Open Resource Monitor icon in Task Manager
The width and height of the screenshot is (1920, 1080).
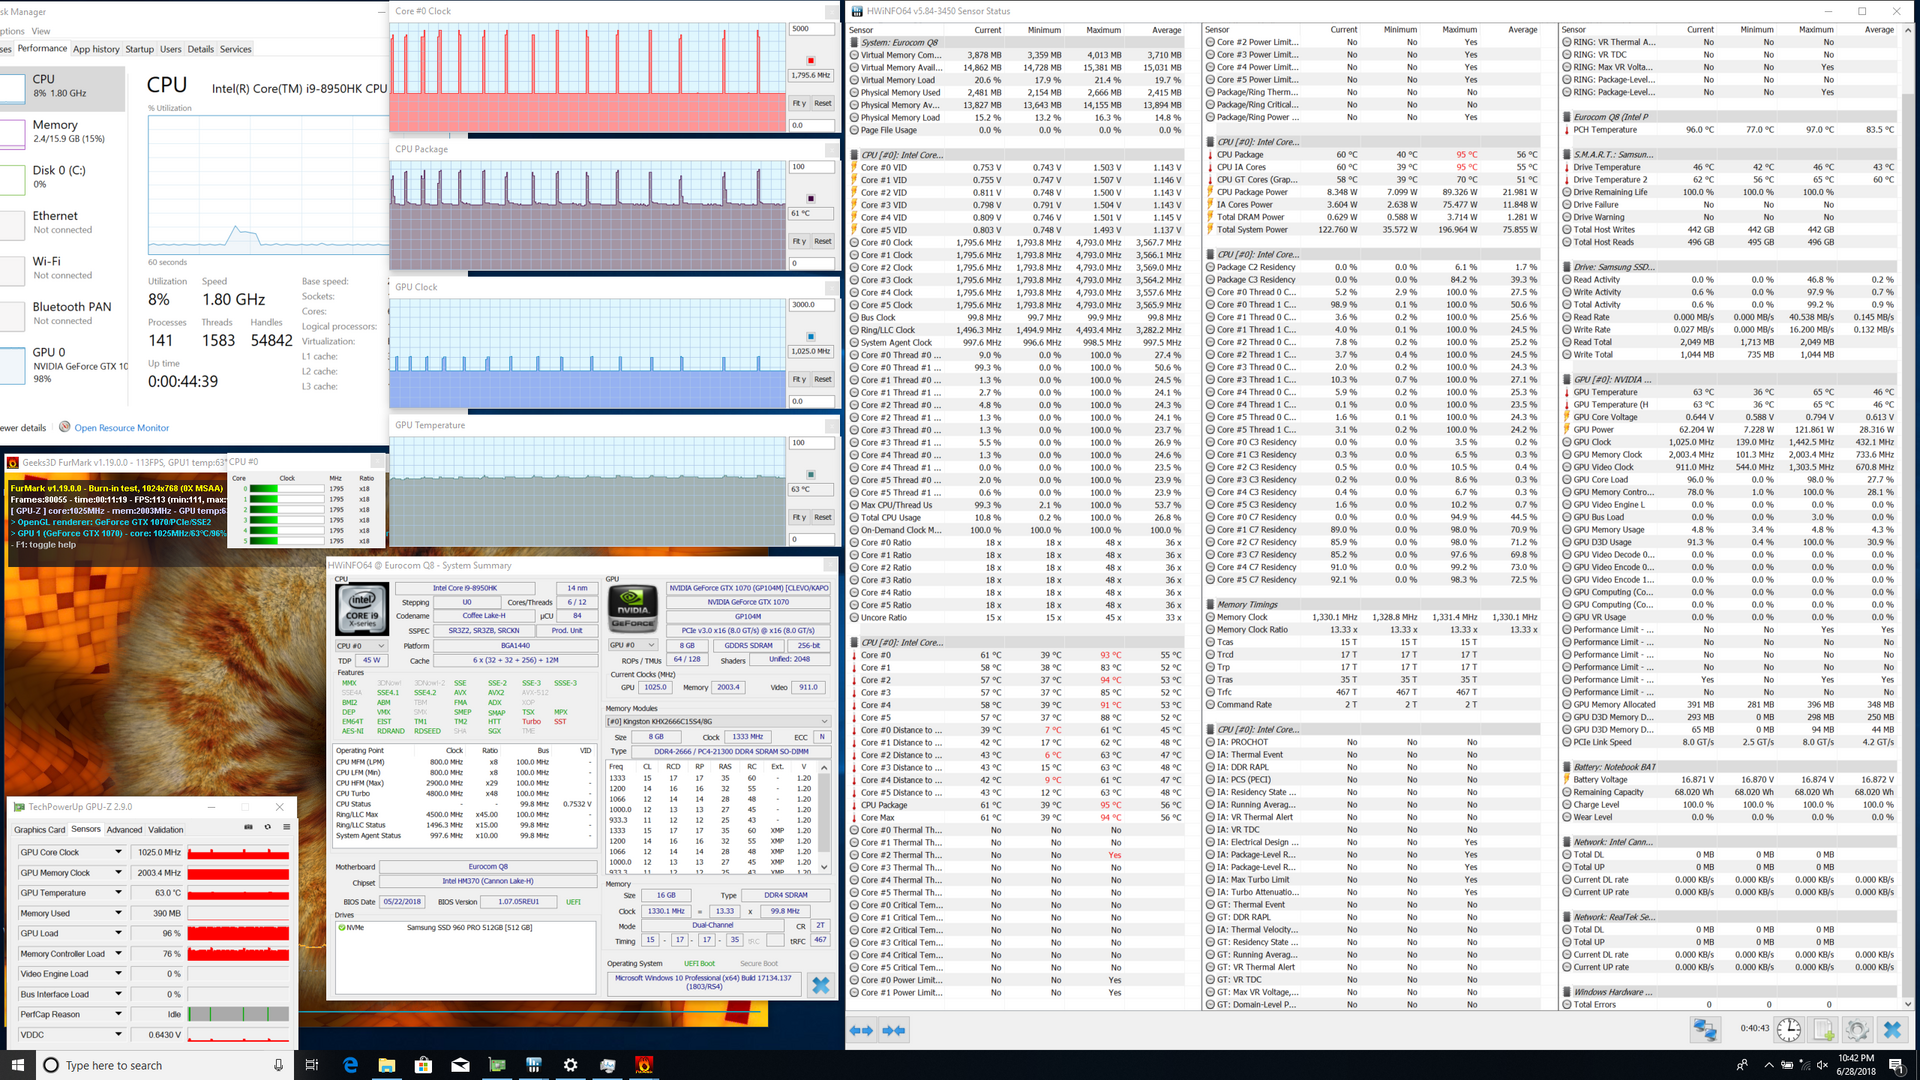[x=64, y=427]
